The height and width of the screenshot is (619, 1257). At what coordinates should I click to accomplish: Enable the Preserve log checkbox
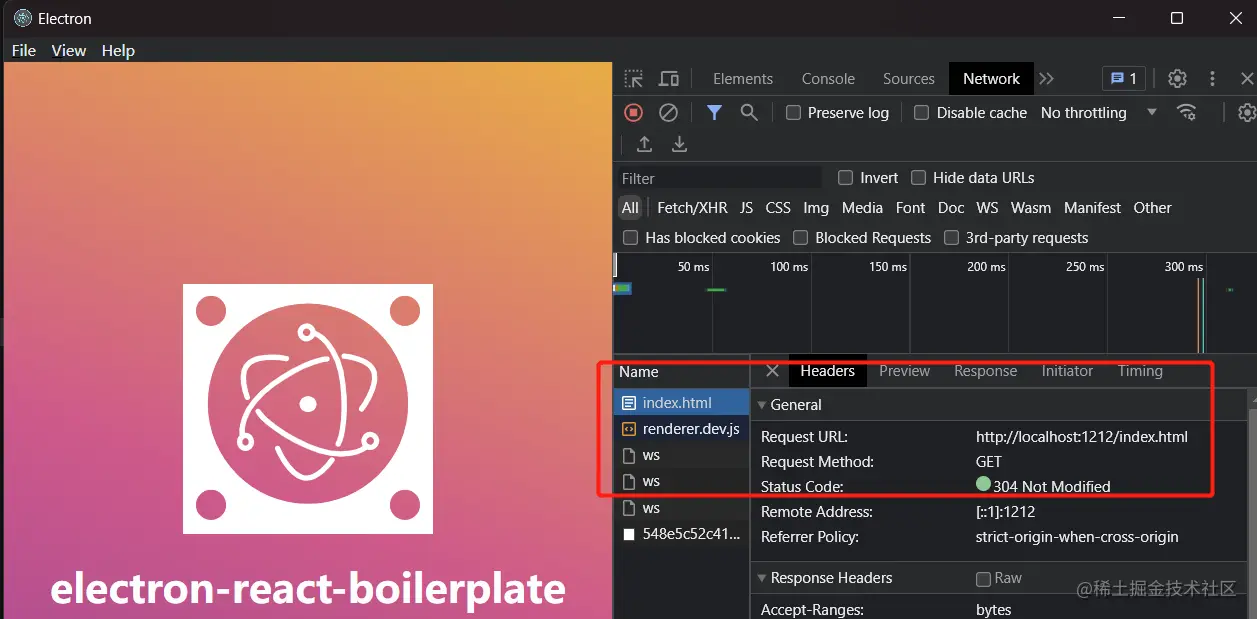click(793, 113)
